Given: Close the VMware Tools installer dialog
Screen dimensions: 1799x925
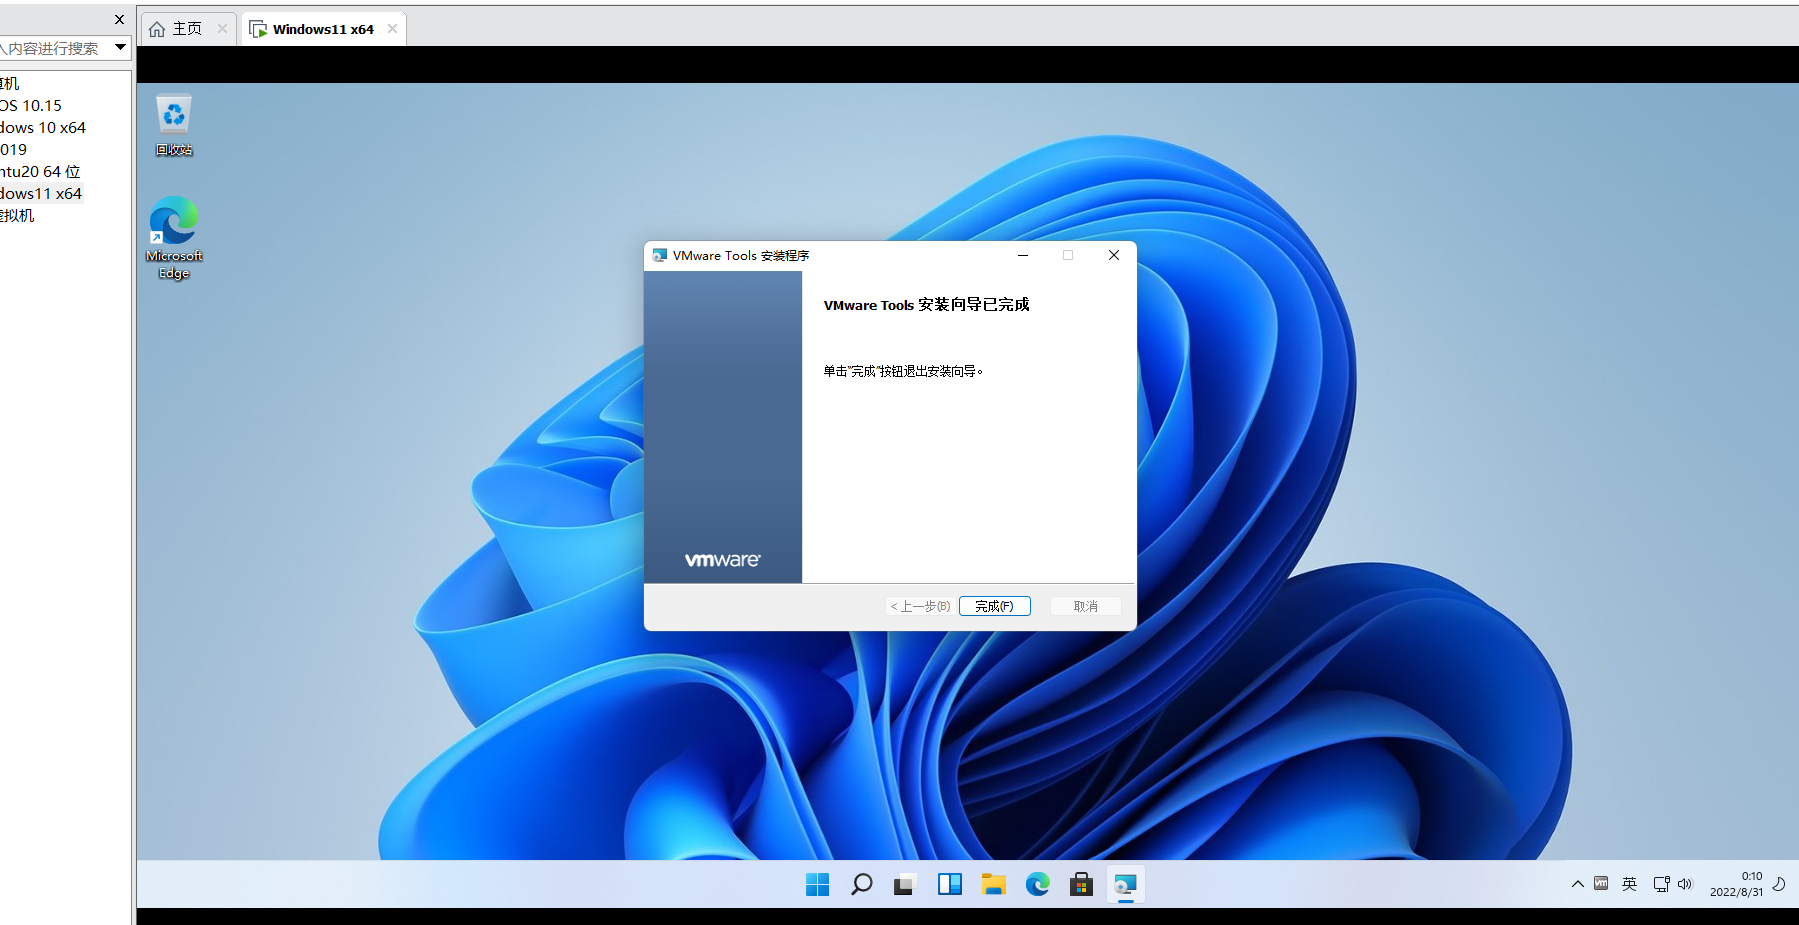Looking at the screenshot, I should (1113, 255).
